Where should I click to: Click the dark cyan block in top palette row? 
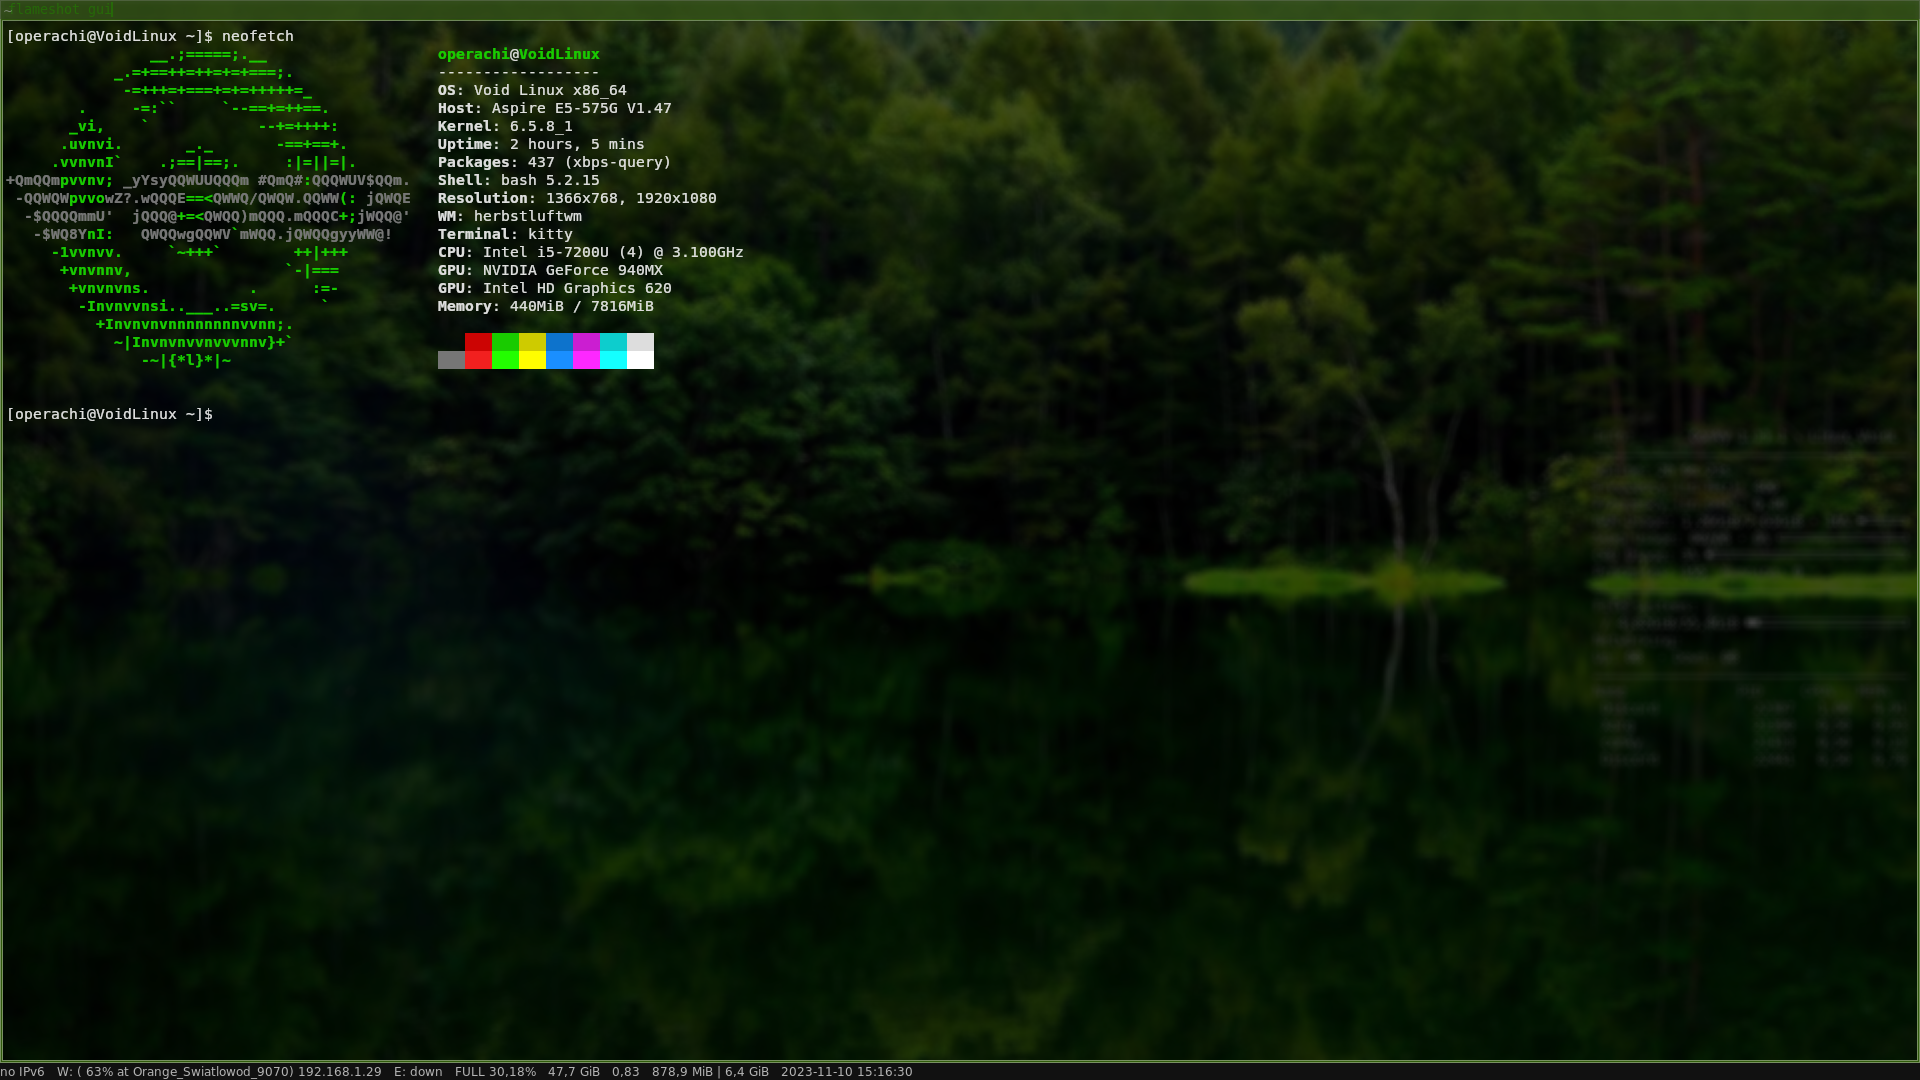coord(613,342)
